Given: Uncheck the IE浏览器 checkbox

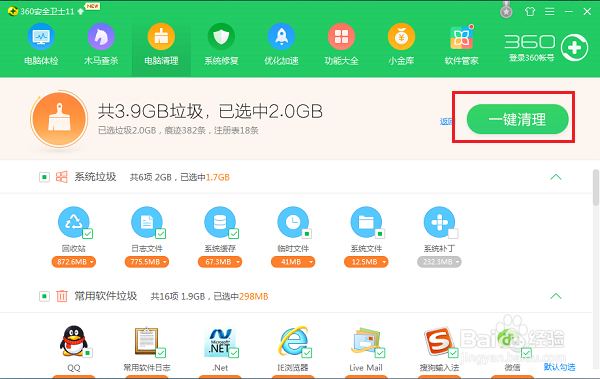Looking at the screenshot, I should point(307,353).
